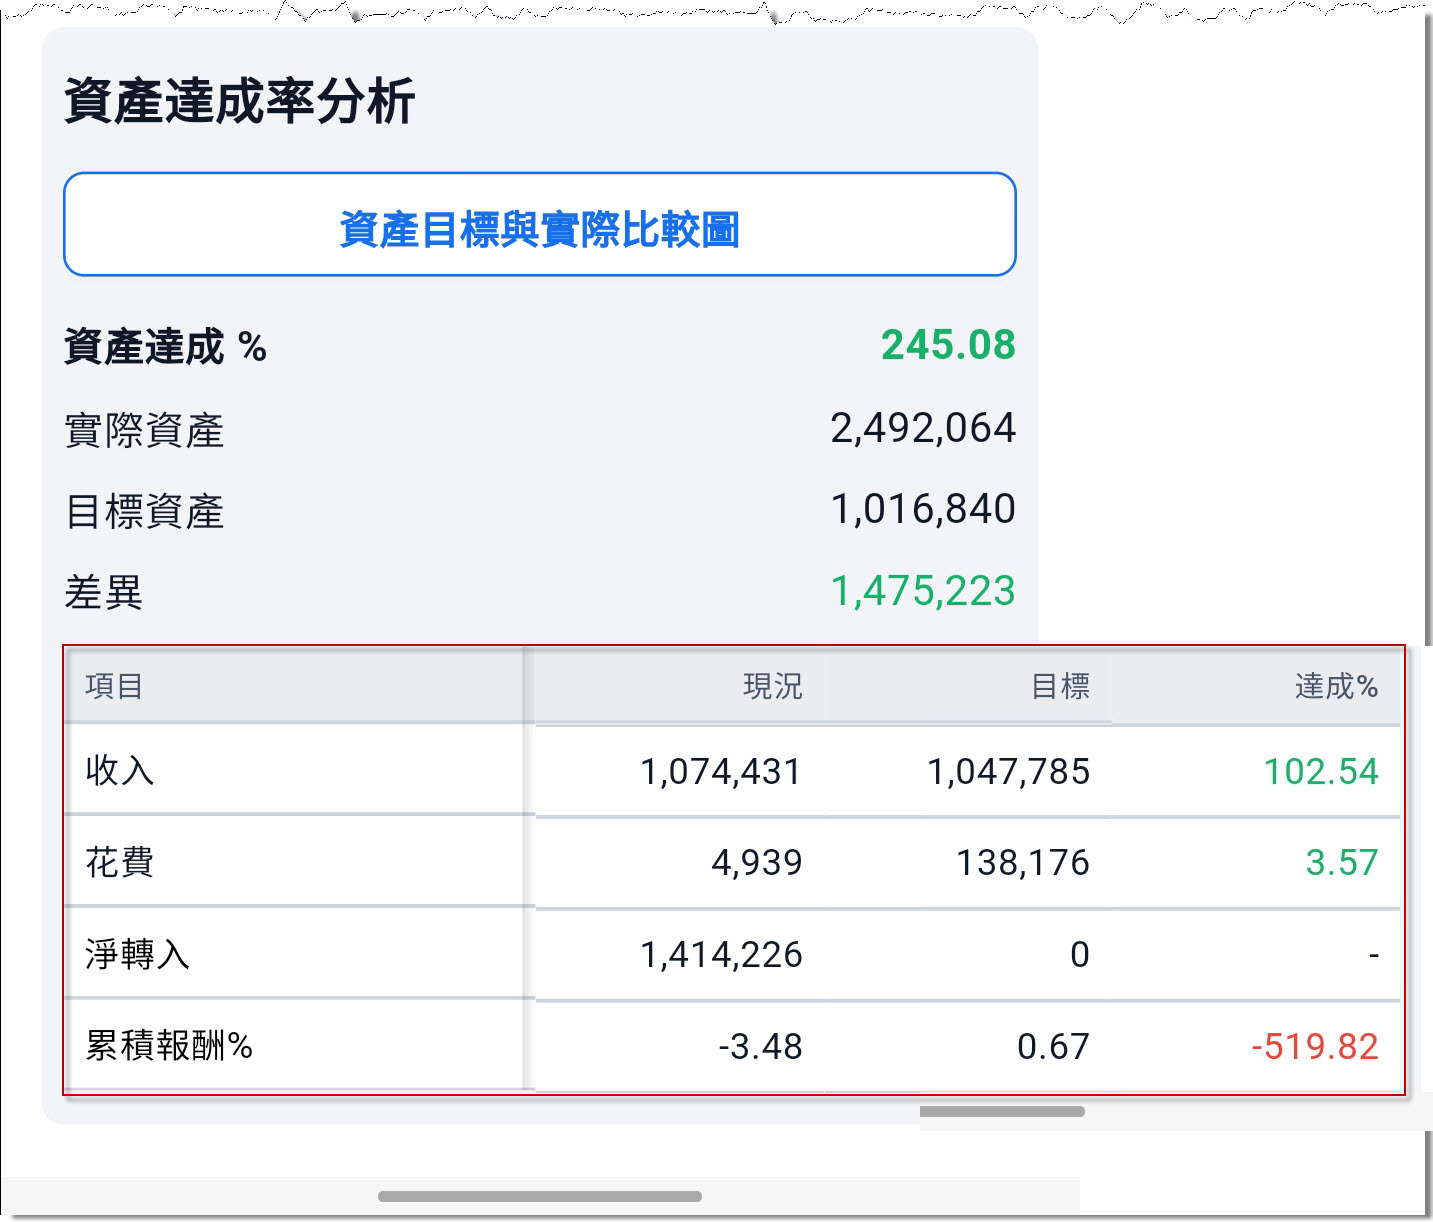Image resolution: width=1433 pixels, height=1222 pixels.
Task: Select the 花費 row label
Action: click(120, 862)
